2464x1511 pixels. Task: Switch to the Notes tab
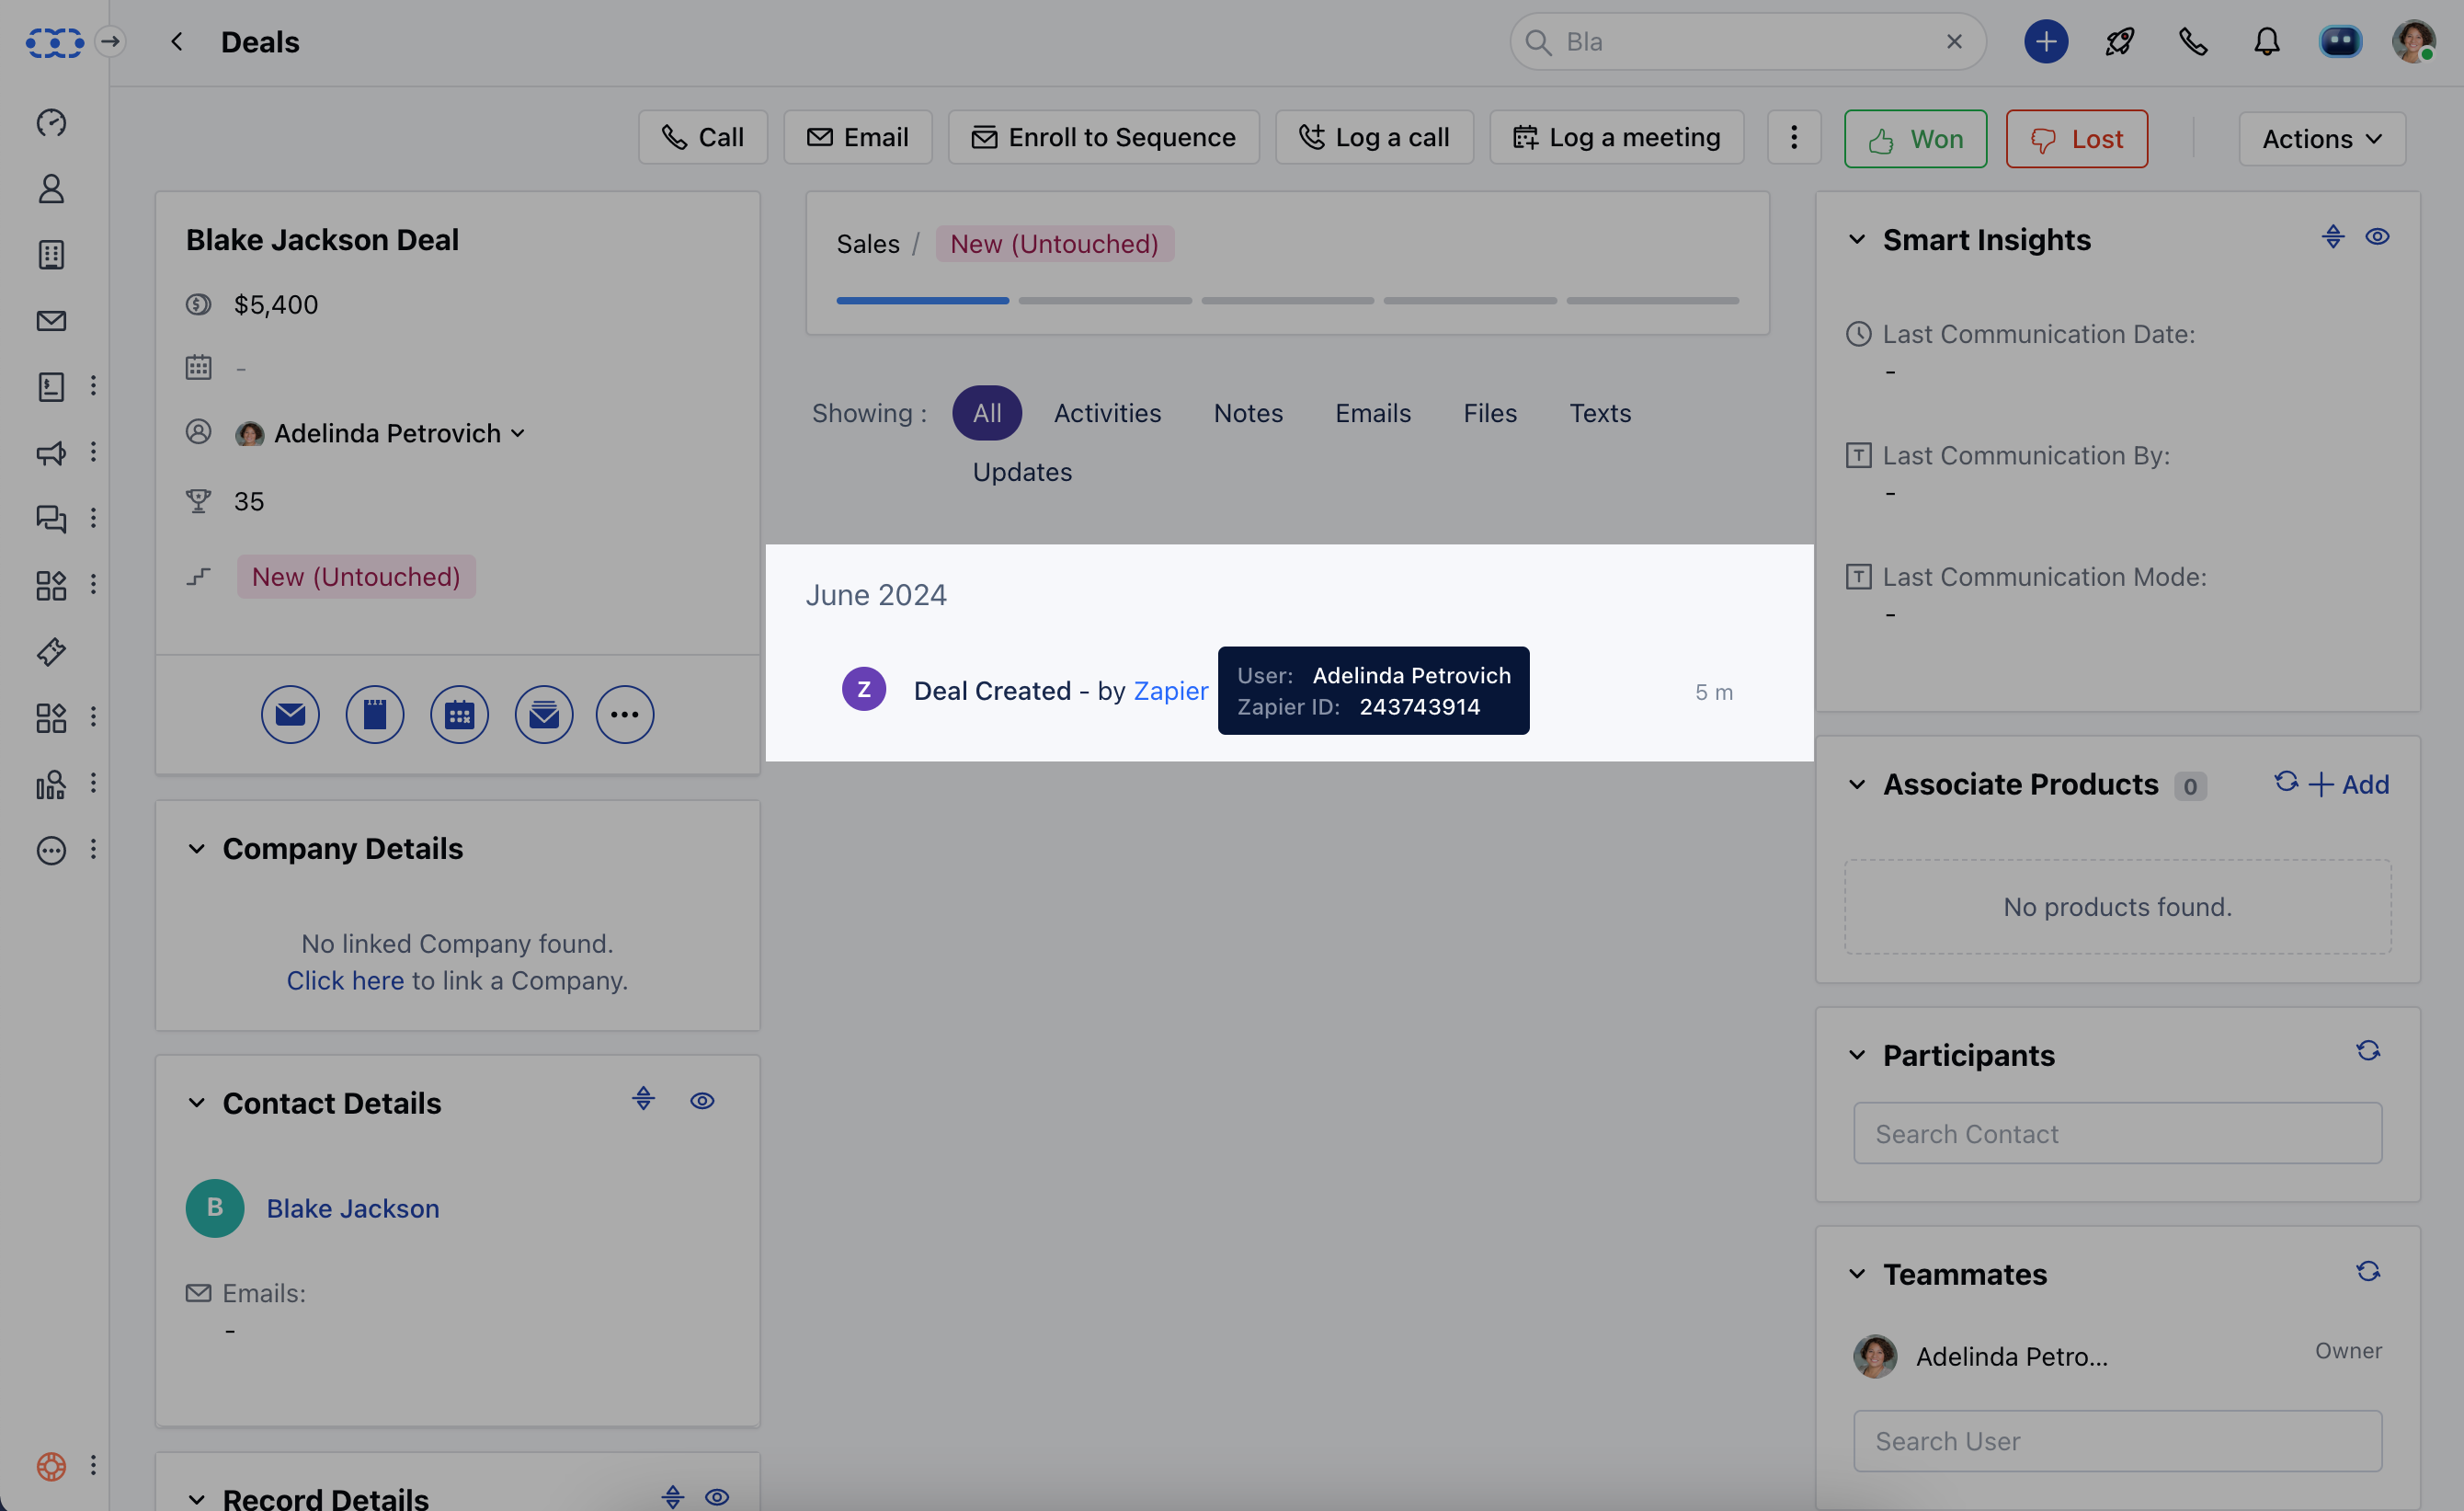(x=1248, y=413)
